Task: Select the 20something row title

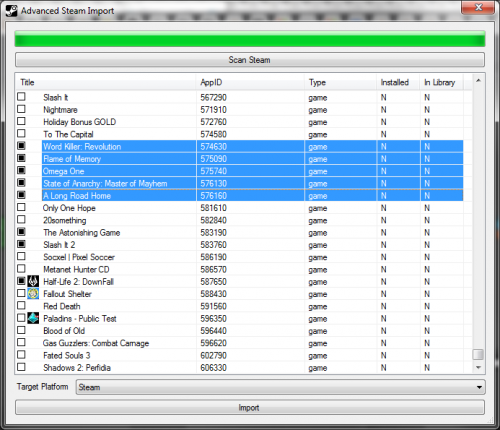Action: [65, 220]
